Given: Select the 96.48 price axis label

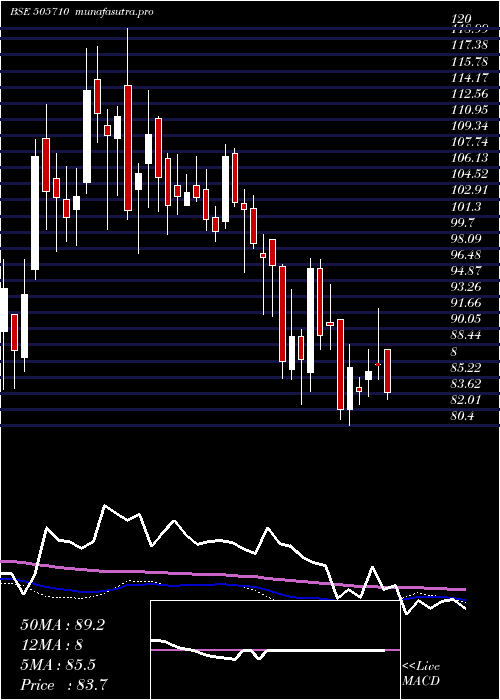Looking at the screenshot, I should click(466, 255).
